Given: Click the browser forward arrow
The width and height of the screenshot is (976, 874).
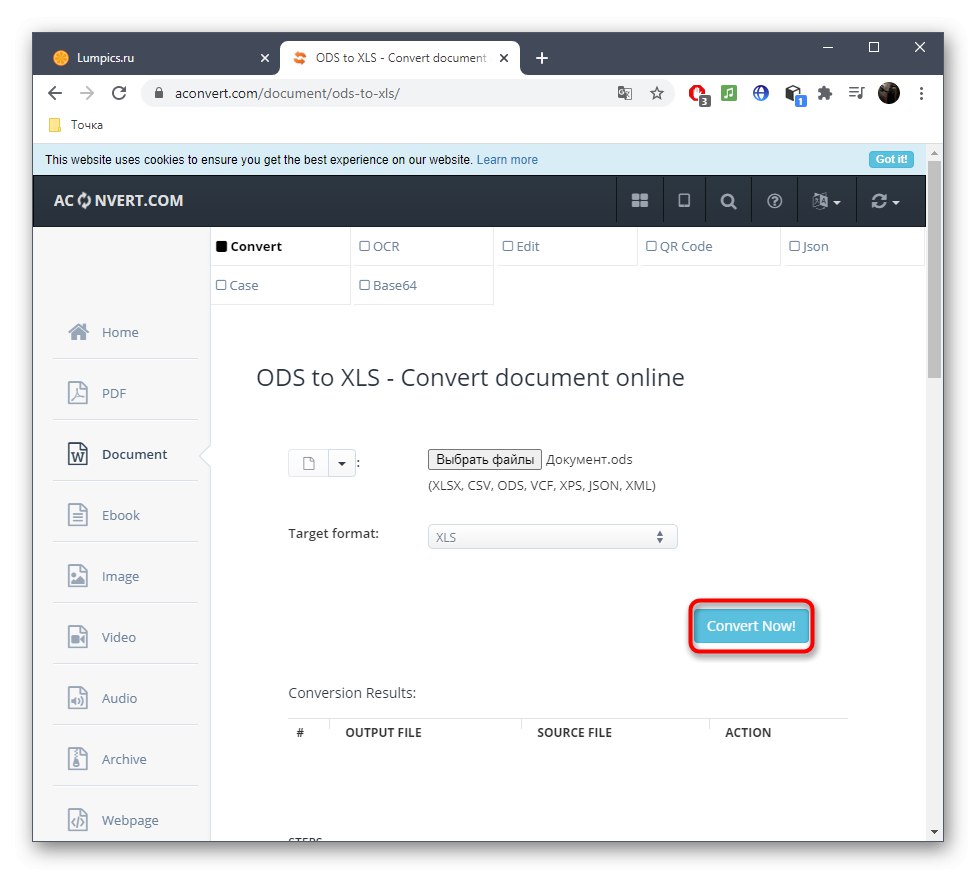Looking at the screenshot, I should click(87, 93).
